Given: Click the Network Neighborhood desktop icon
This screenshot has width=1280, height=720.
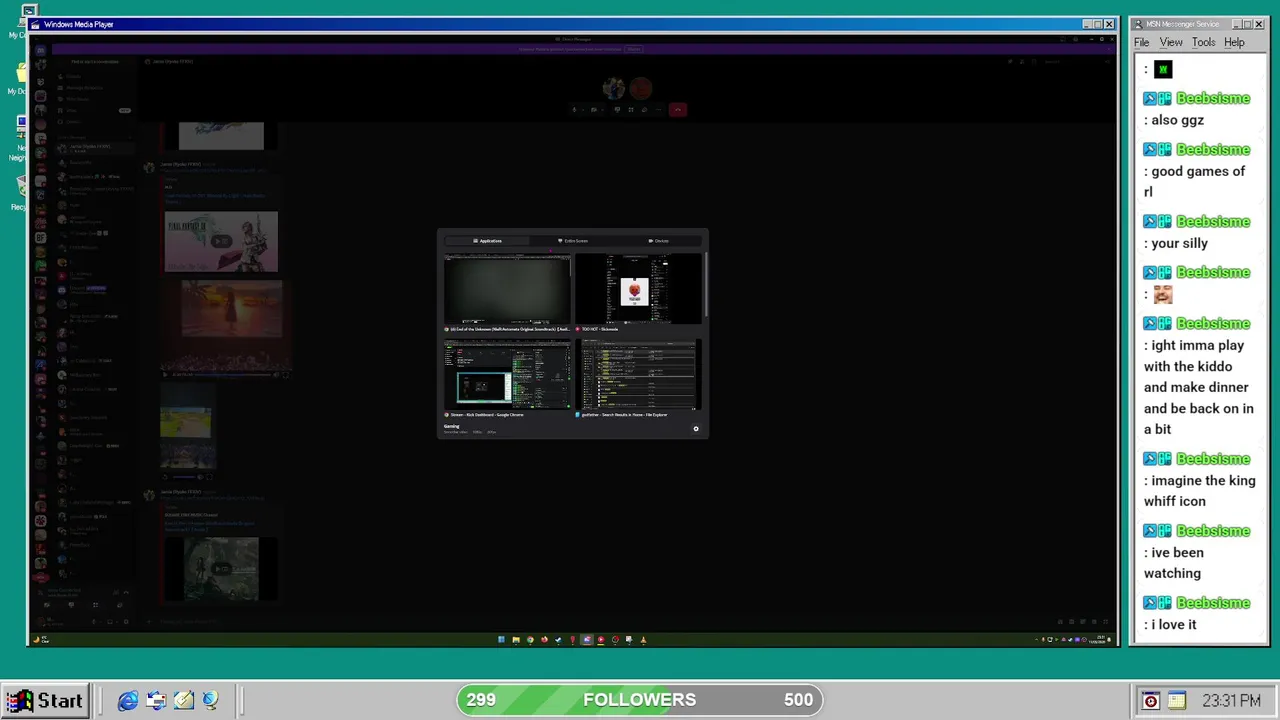Looking at the screenshot, I should tap(20, 138).
